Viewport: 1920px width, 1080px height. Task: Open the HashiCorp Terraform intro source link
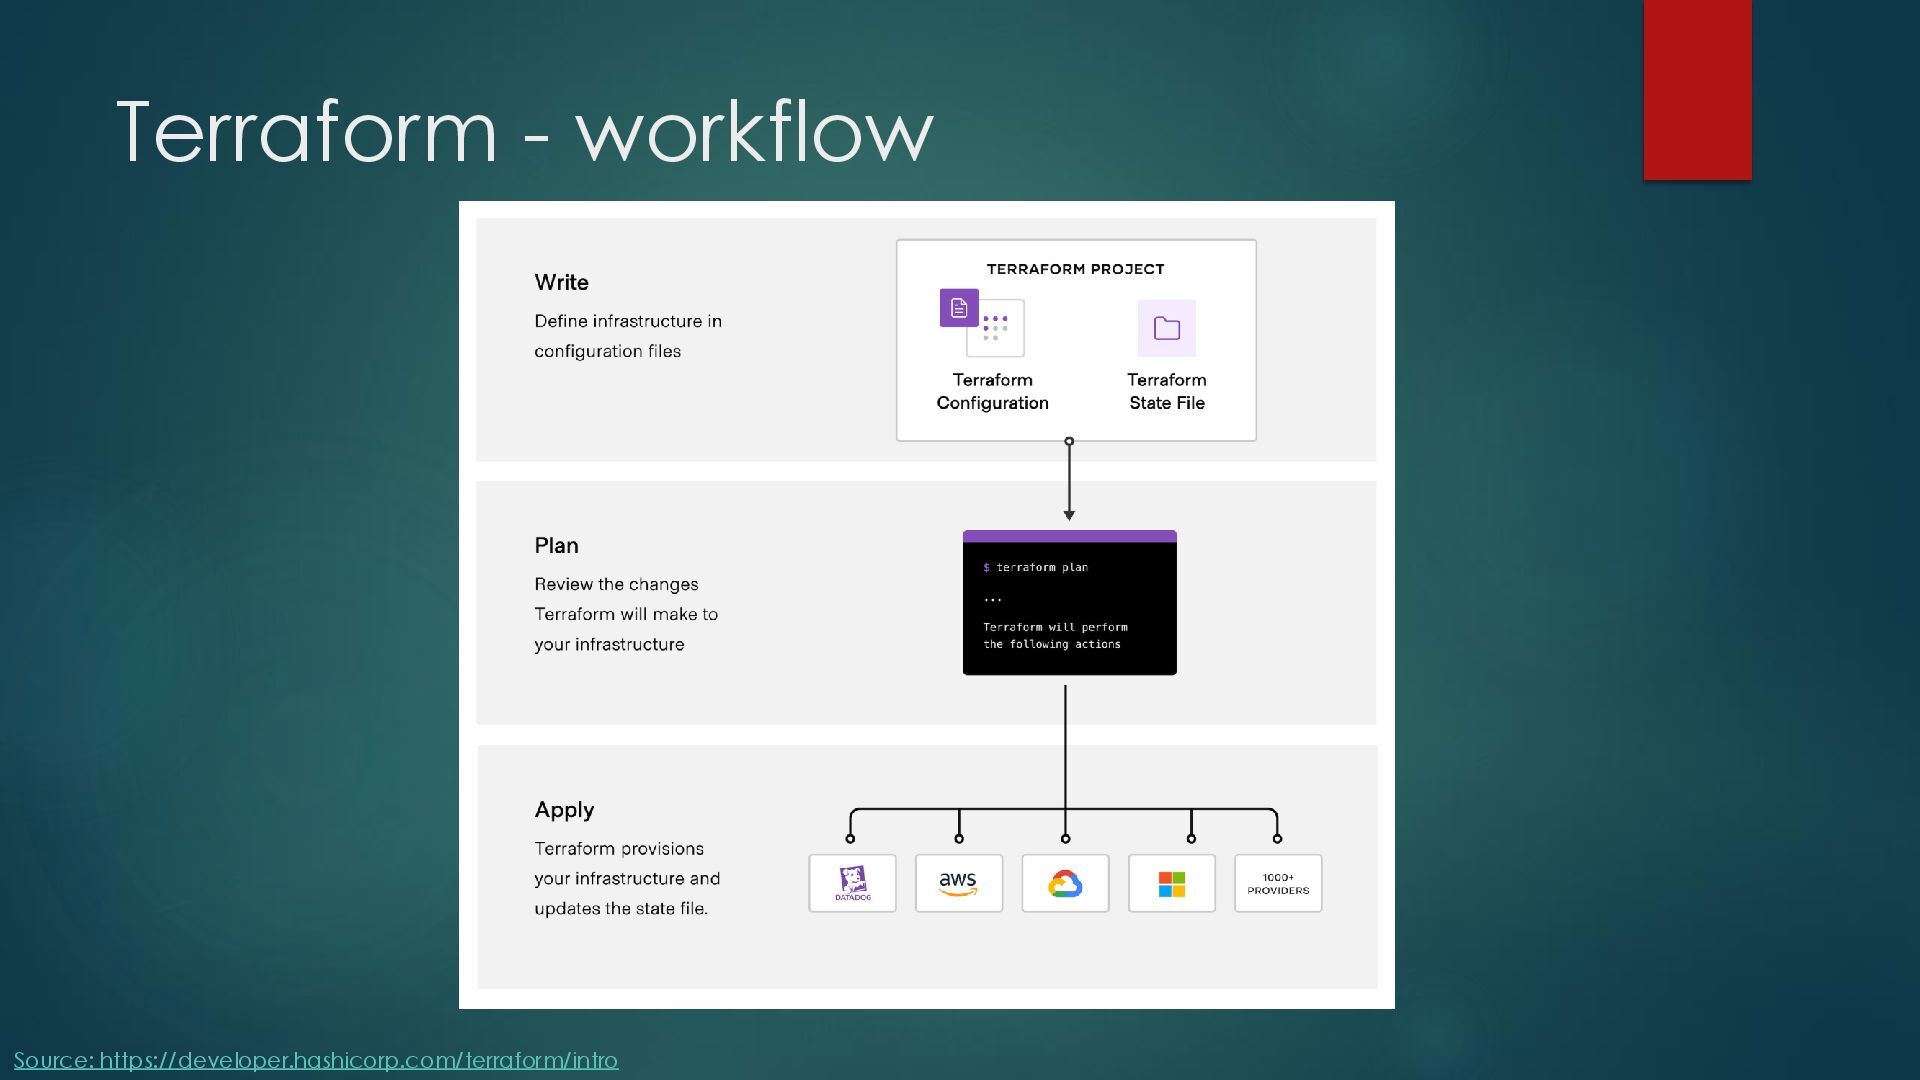point(316,1060)
